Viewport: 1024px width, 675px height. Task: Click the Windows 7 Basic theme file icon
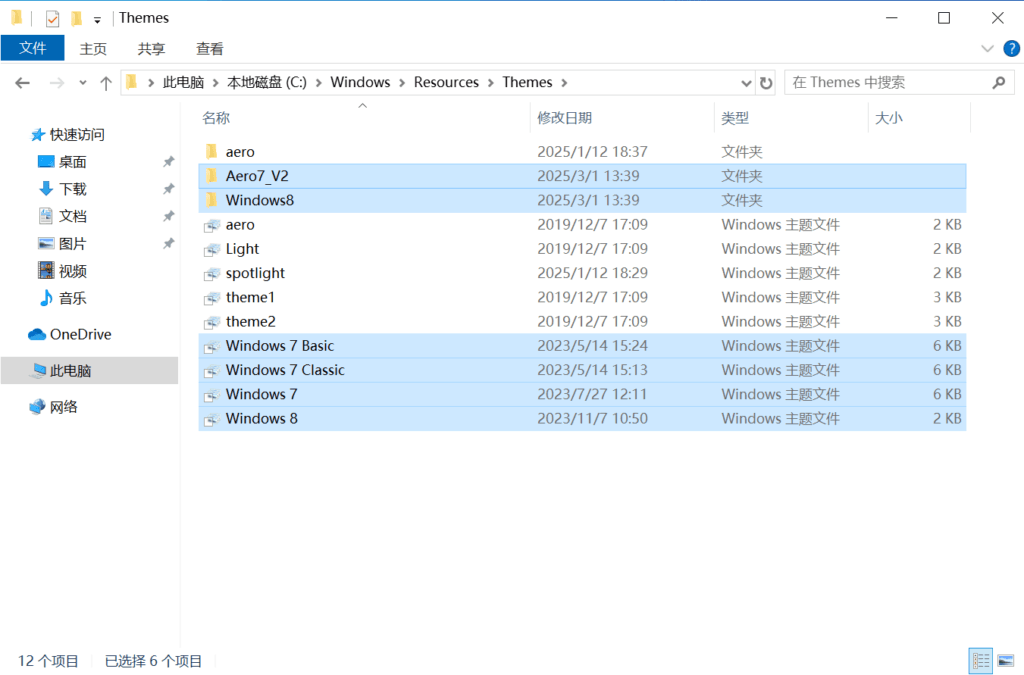211,346
